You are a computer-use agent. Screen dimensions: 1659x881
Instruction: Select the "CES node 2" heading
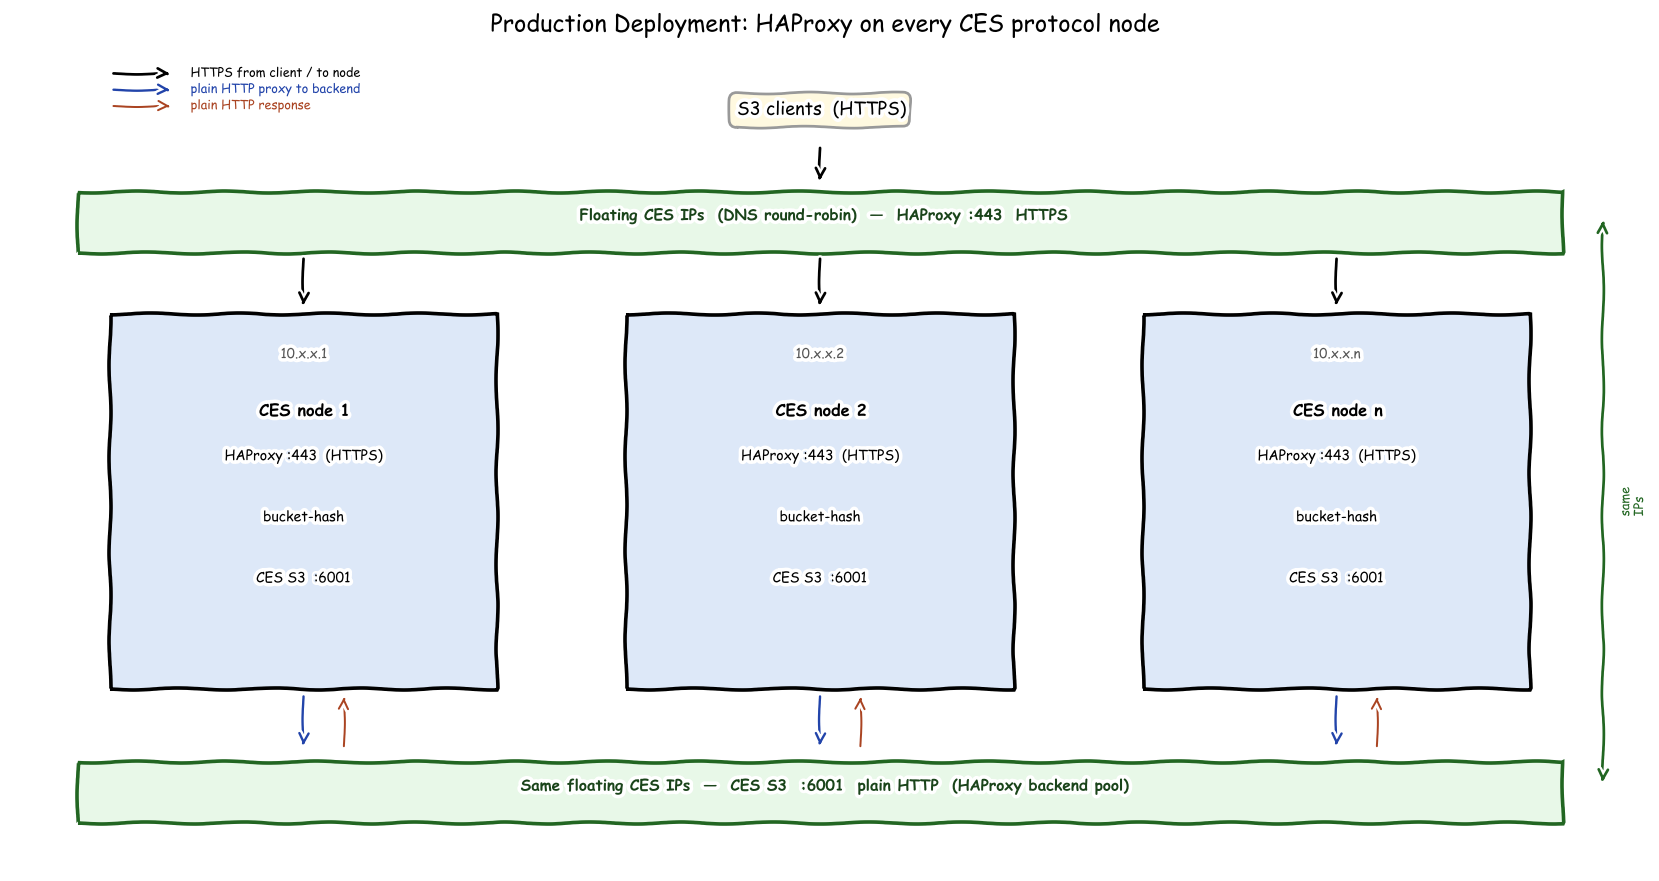pos(821,410)
